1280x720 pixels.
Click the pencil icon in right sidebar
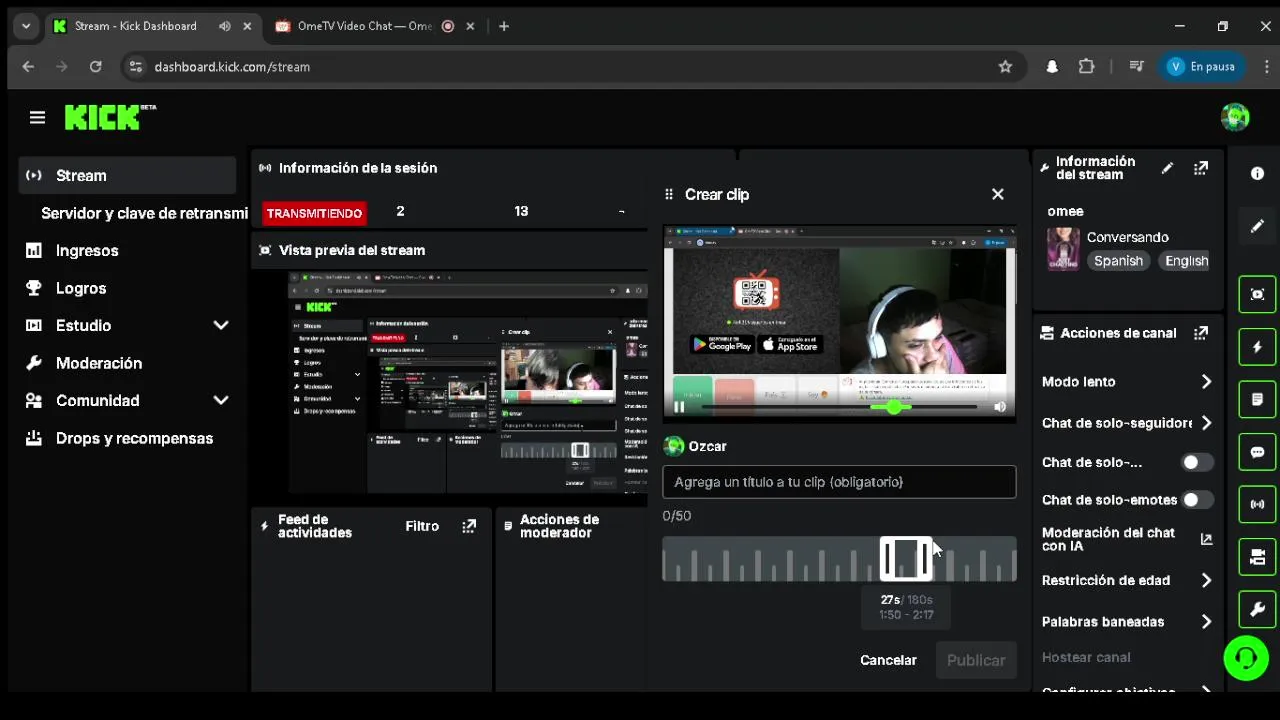[1257, 226]
